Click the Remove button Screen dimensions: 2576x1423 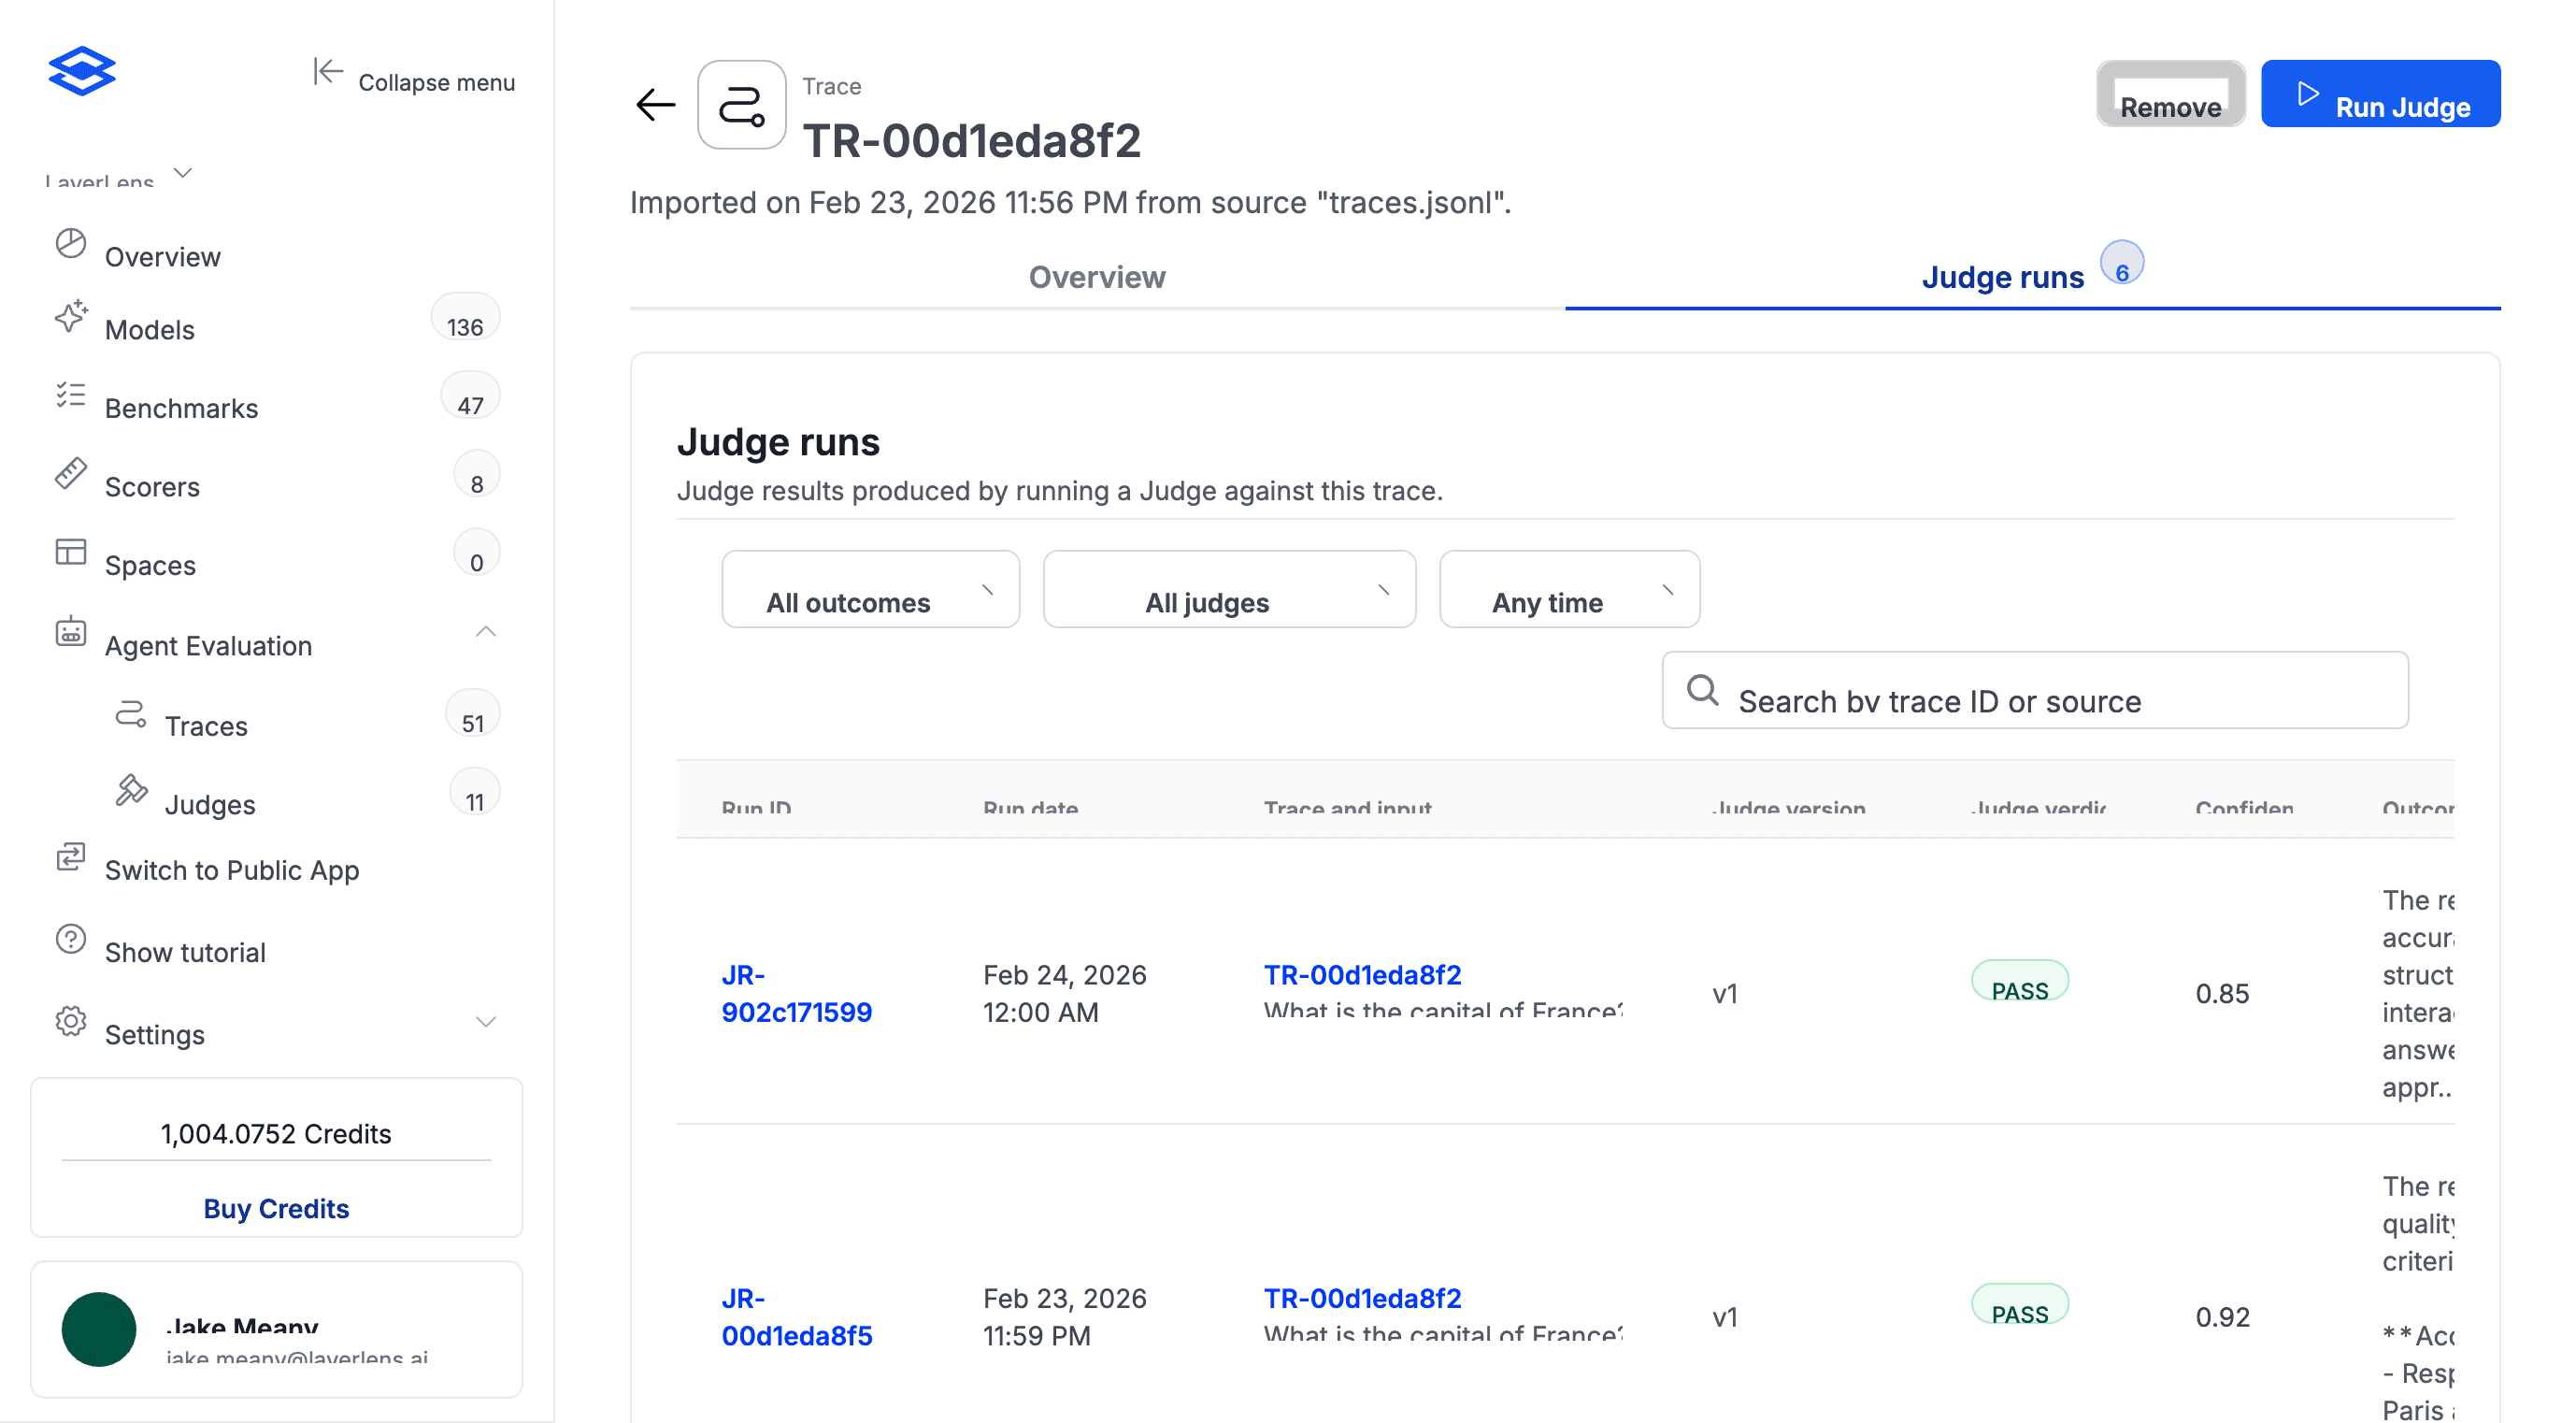(x=2169, y=95)
